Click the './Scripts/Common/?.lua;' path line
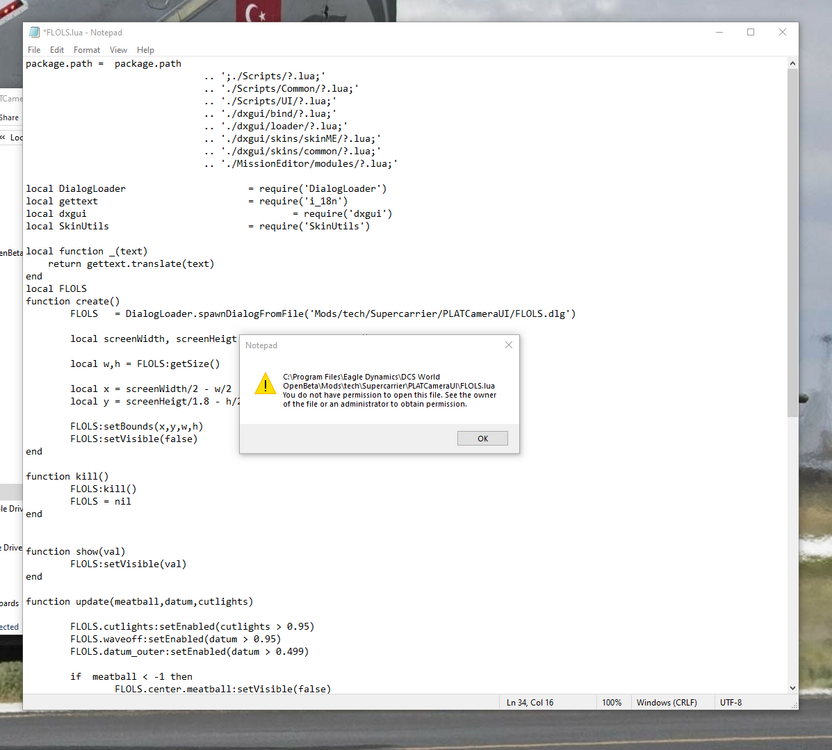This screenshot has width=832, height=750. 282,89
